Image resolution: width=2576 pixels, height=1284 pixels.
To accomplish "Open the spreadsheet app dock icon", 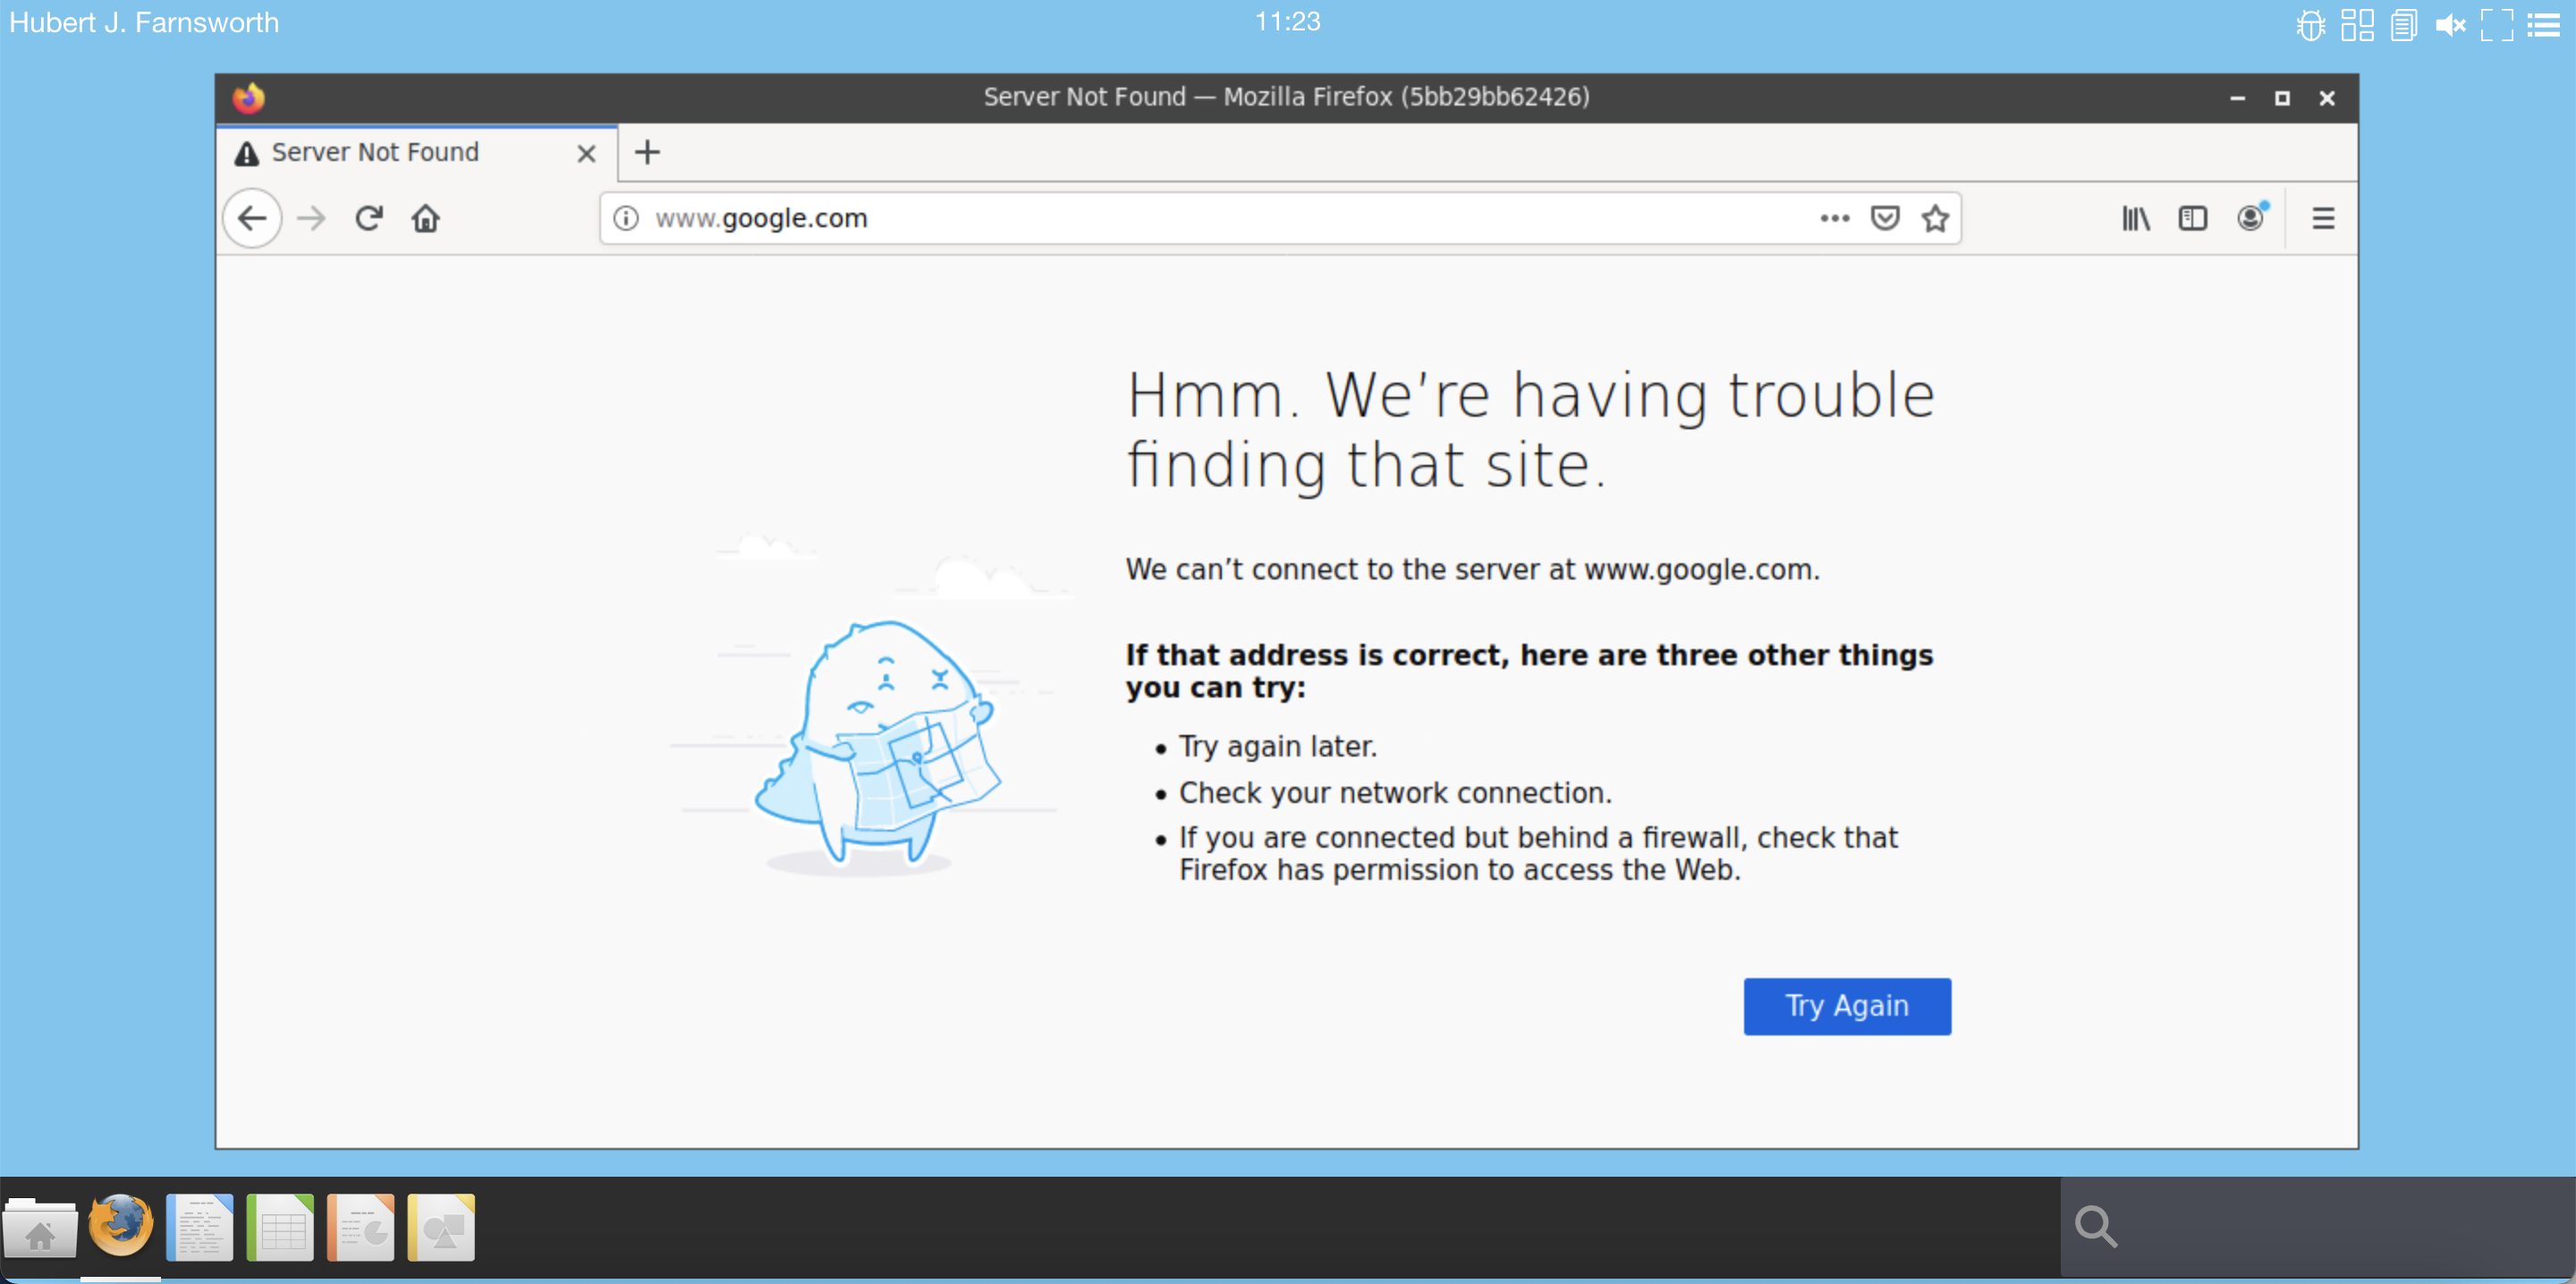I will (x=280, y=1227).
